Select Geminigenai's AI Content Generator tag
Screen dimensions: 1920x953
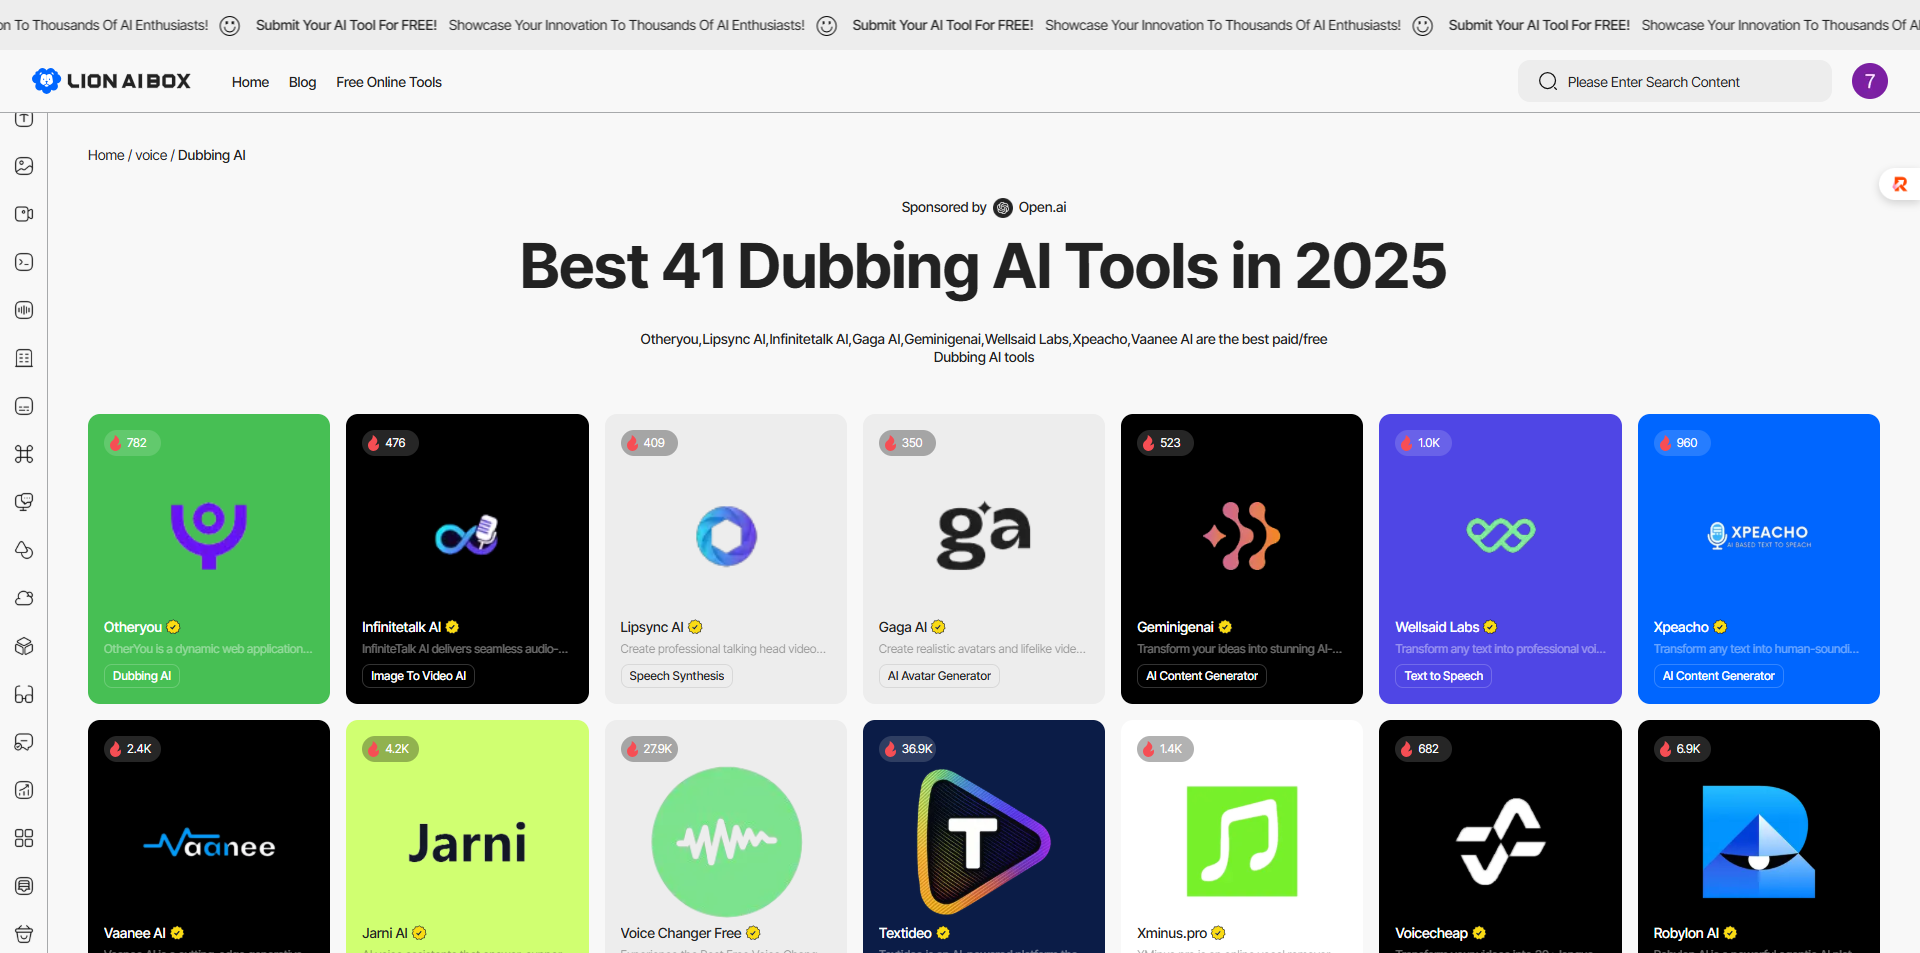[x=1202, y=676]
